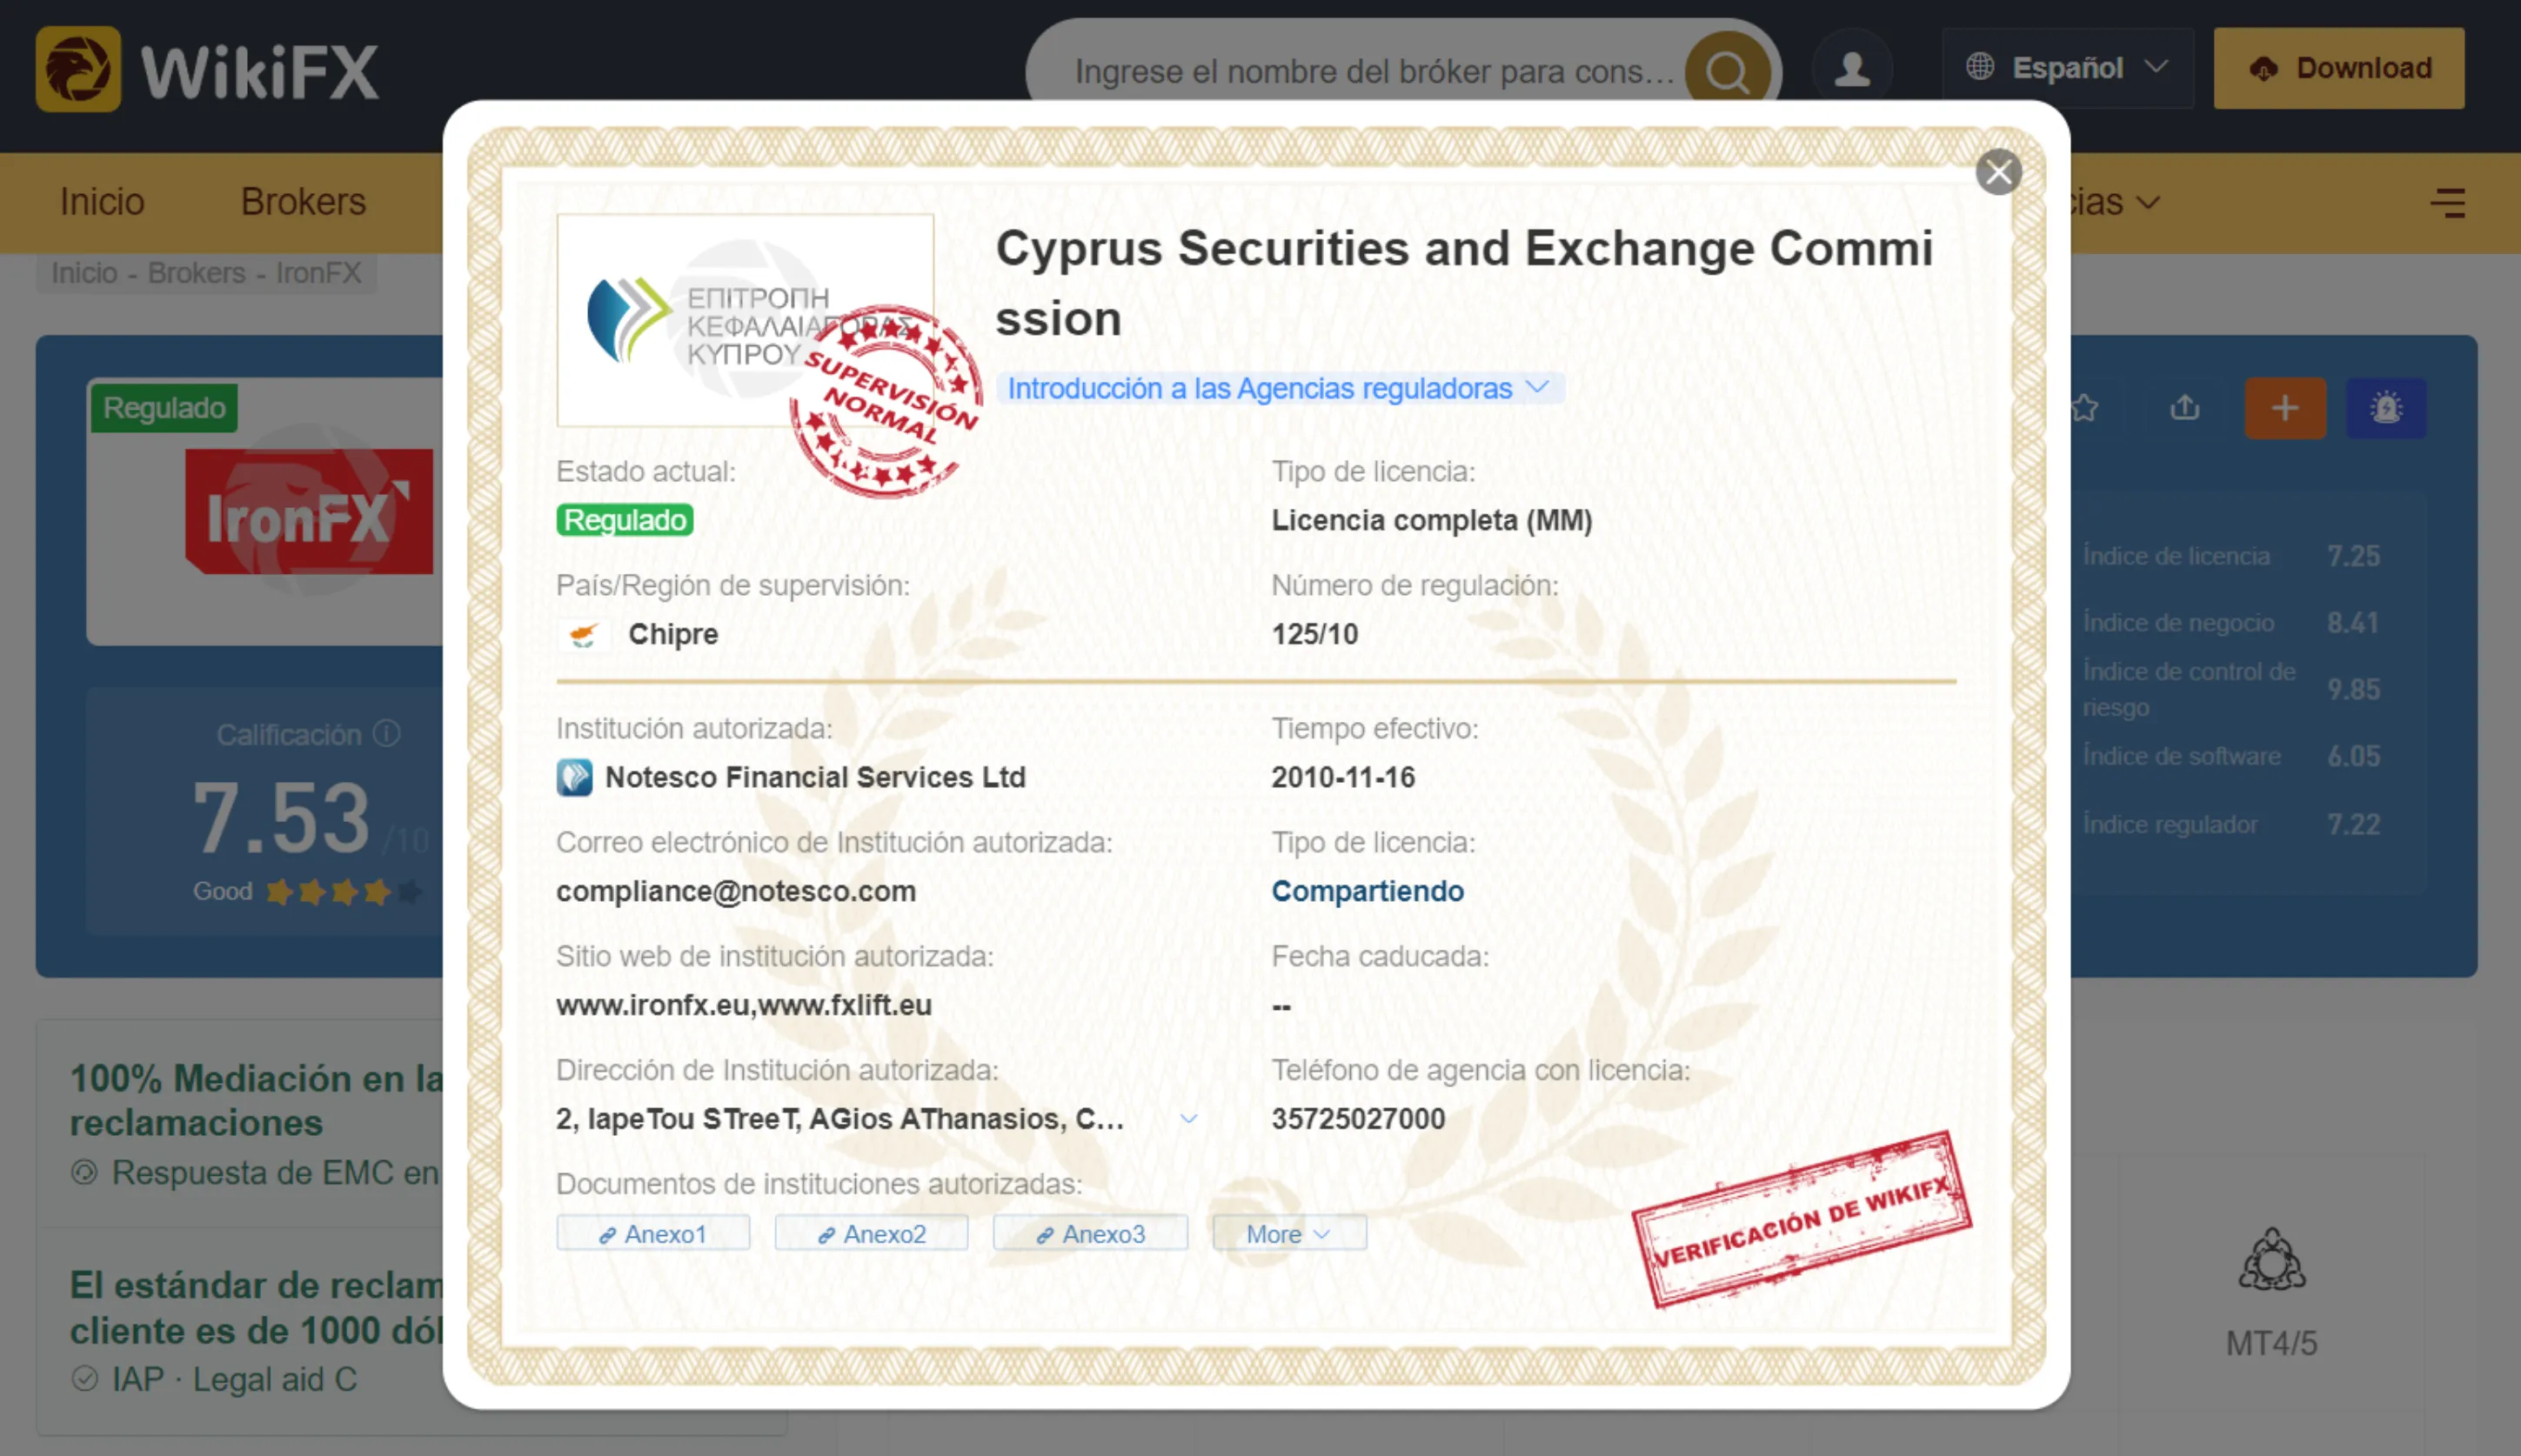Click the phone number 35725027000

[x=1358, y=1118]
